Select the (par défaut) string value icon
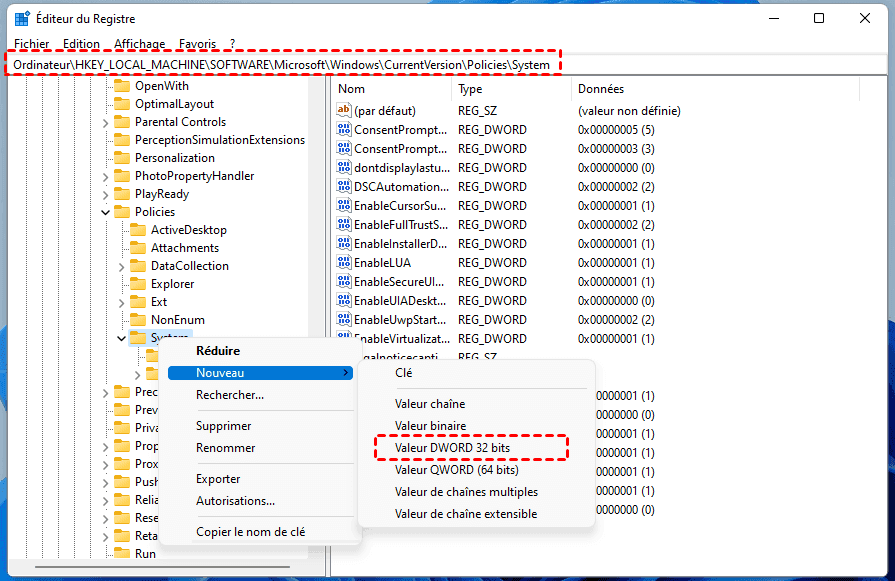Screen dimensions: 895x581 tap(344, 110)
